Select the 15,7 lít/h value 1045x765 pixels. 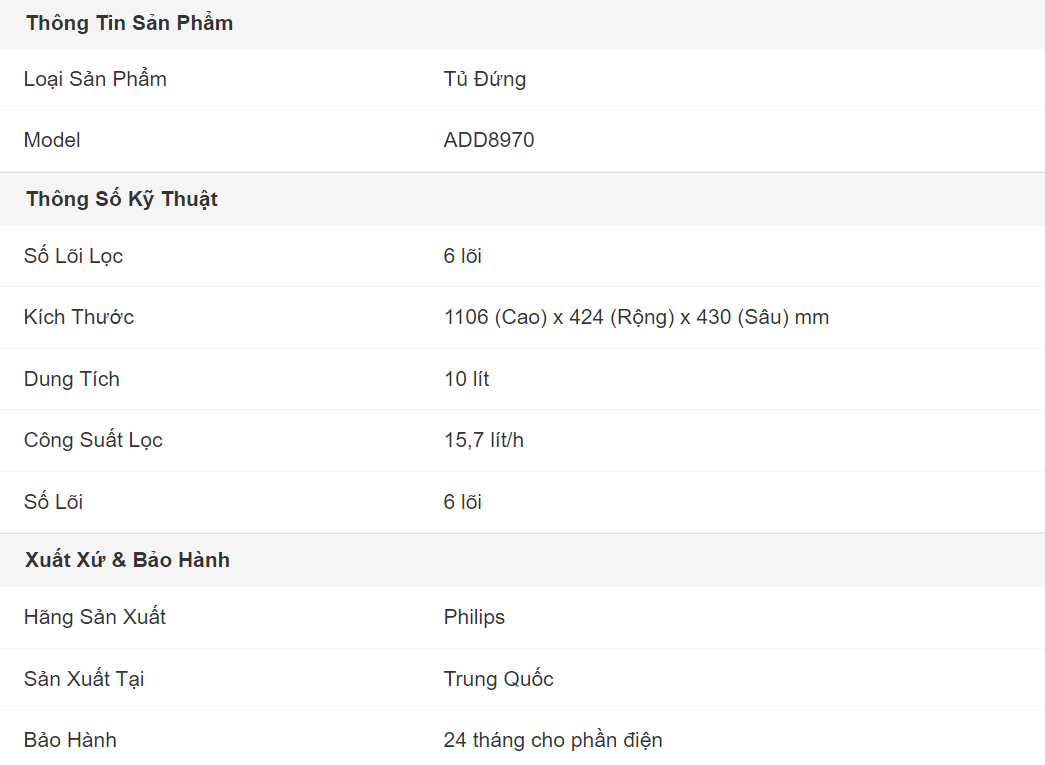pyautogui.click(x=484, y=440)
